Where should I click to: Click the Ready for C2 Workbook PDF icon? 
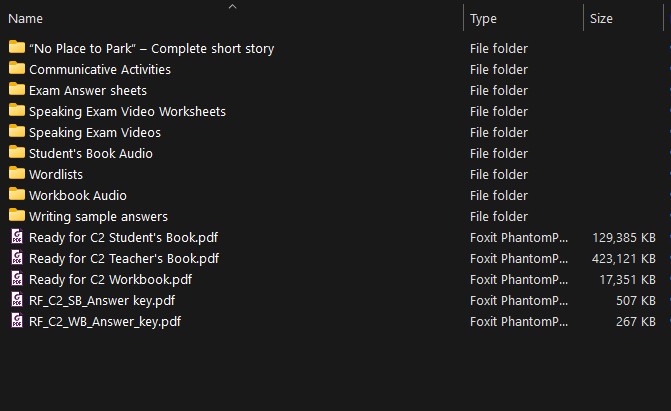pyautogui.click(x=17, y=279)
